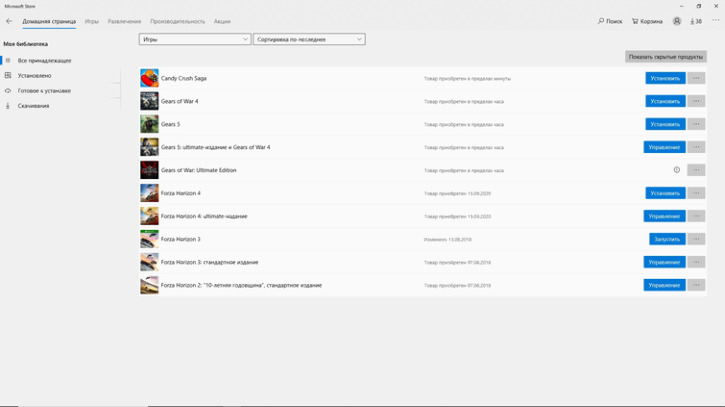Open the Корзина cart
The height and width of the screenshot is (407, 725).
point(647,21)
